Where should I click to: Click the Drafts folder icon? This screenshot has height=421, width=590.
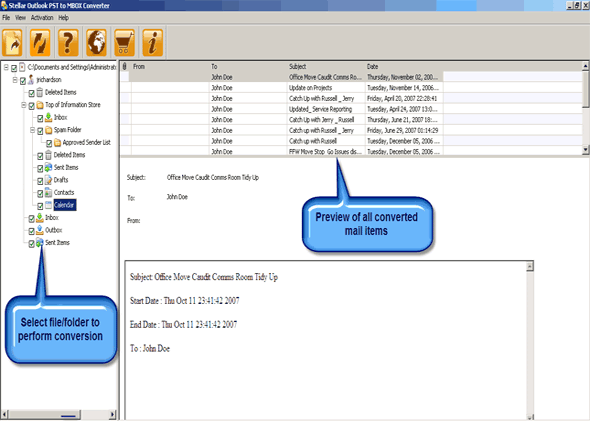pos(49,180)
